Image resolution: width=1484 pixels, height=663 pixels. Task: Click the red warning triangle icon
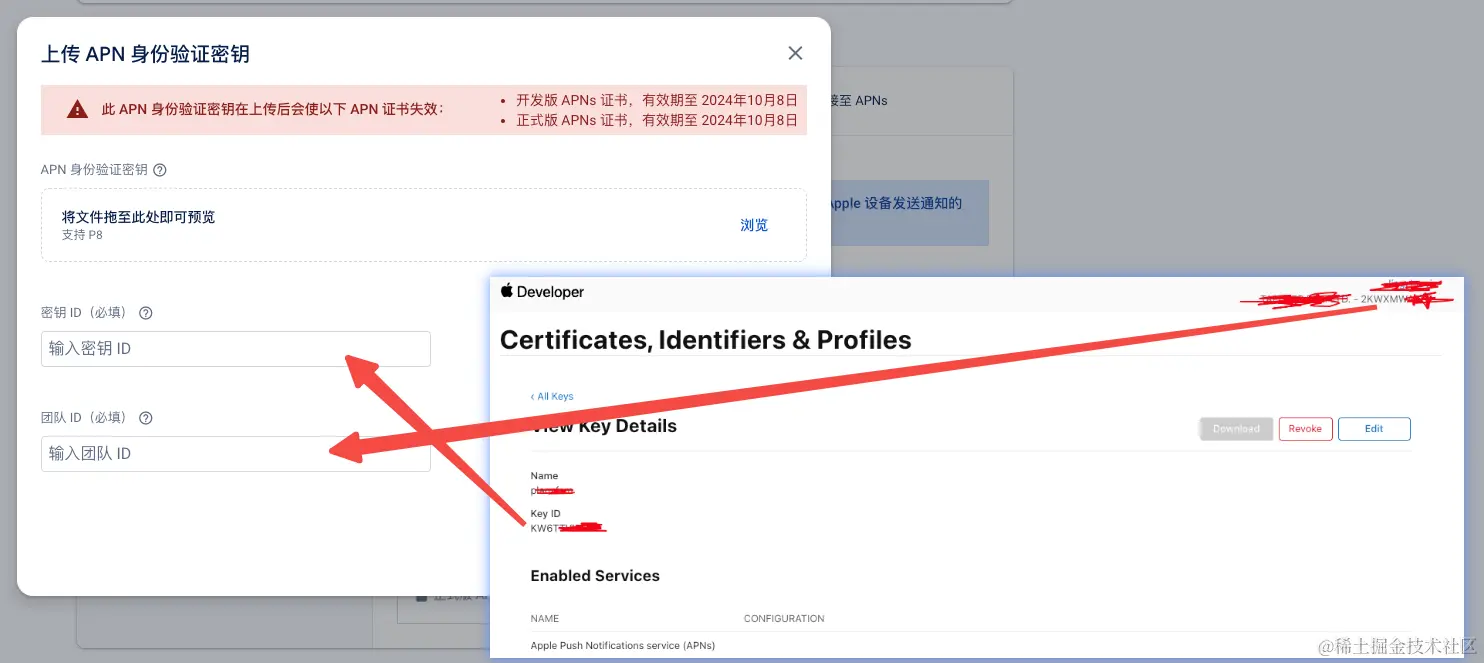tap(77, 109)
